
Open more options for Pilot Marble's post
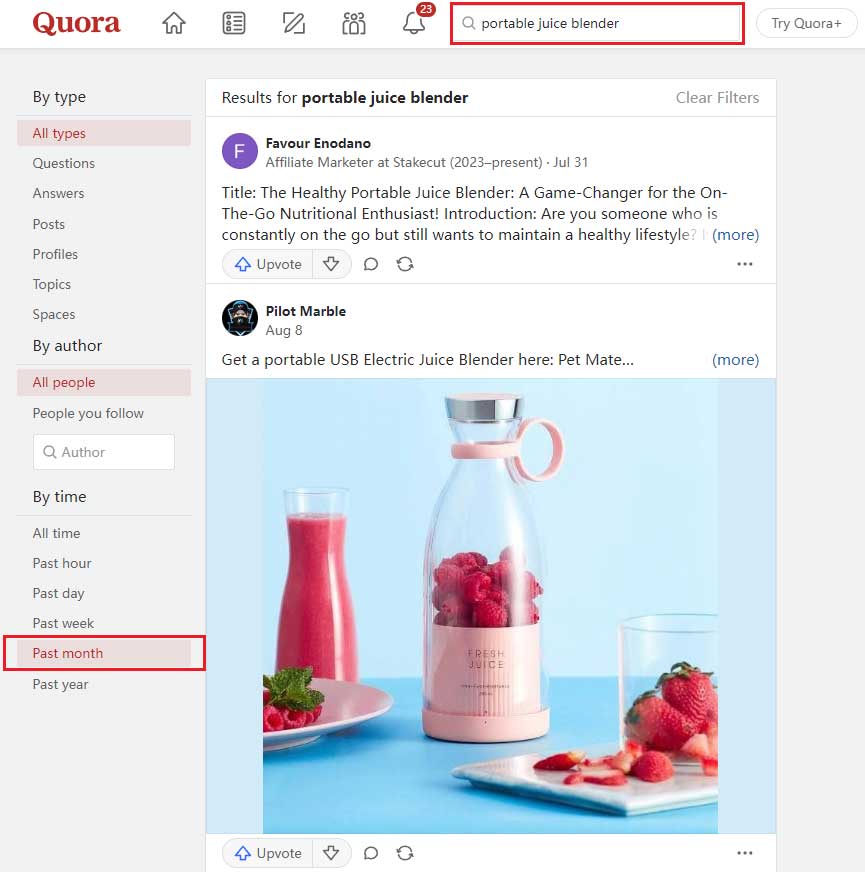tap(744, 853)
